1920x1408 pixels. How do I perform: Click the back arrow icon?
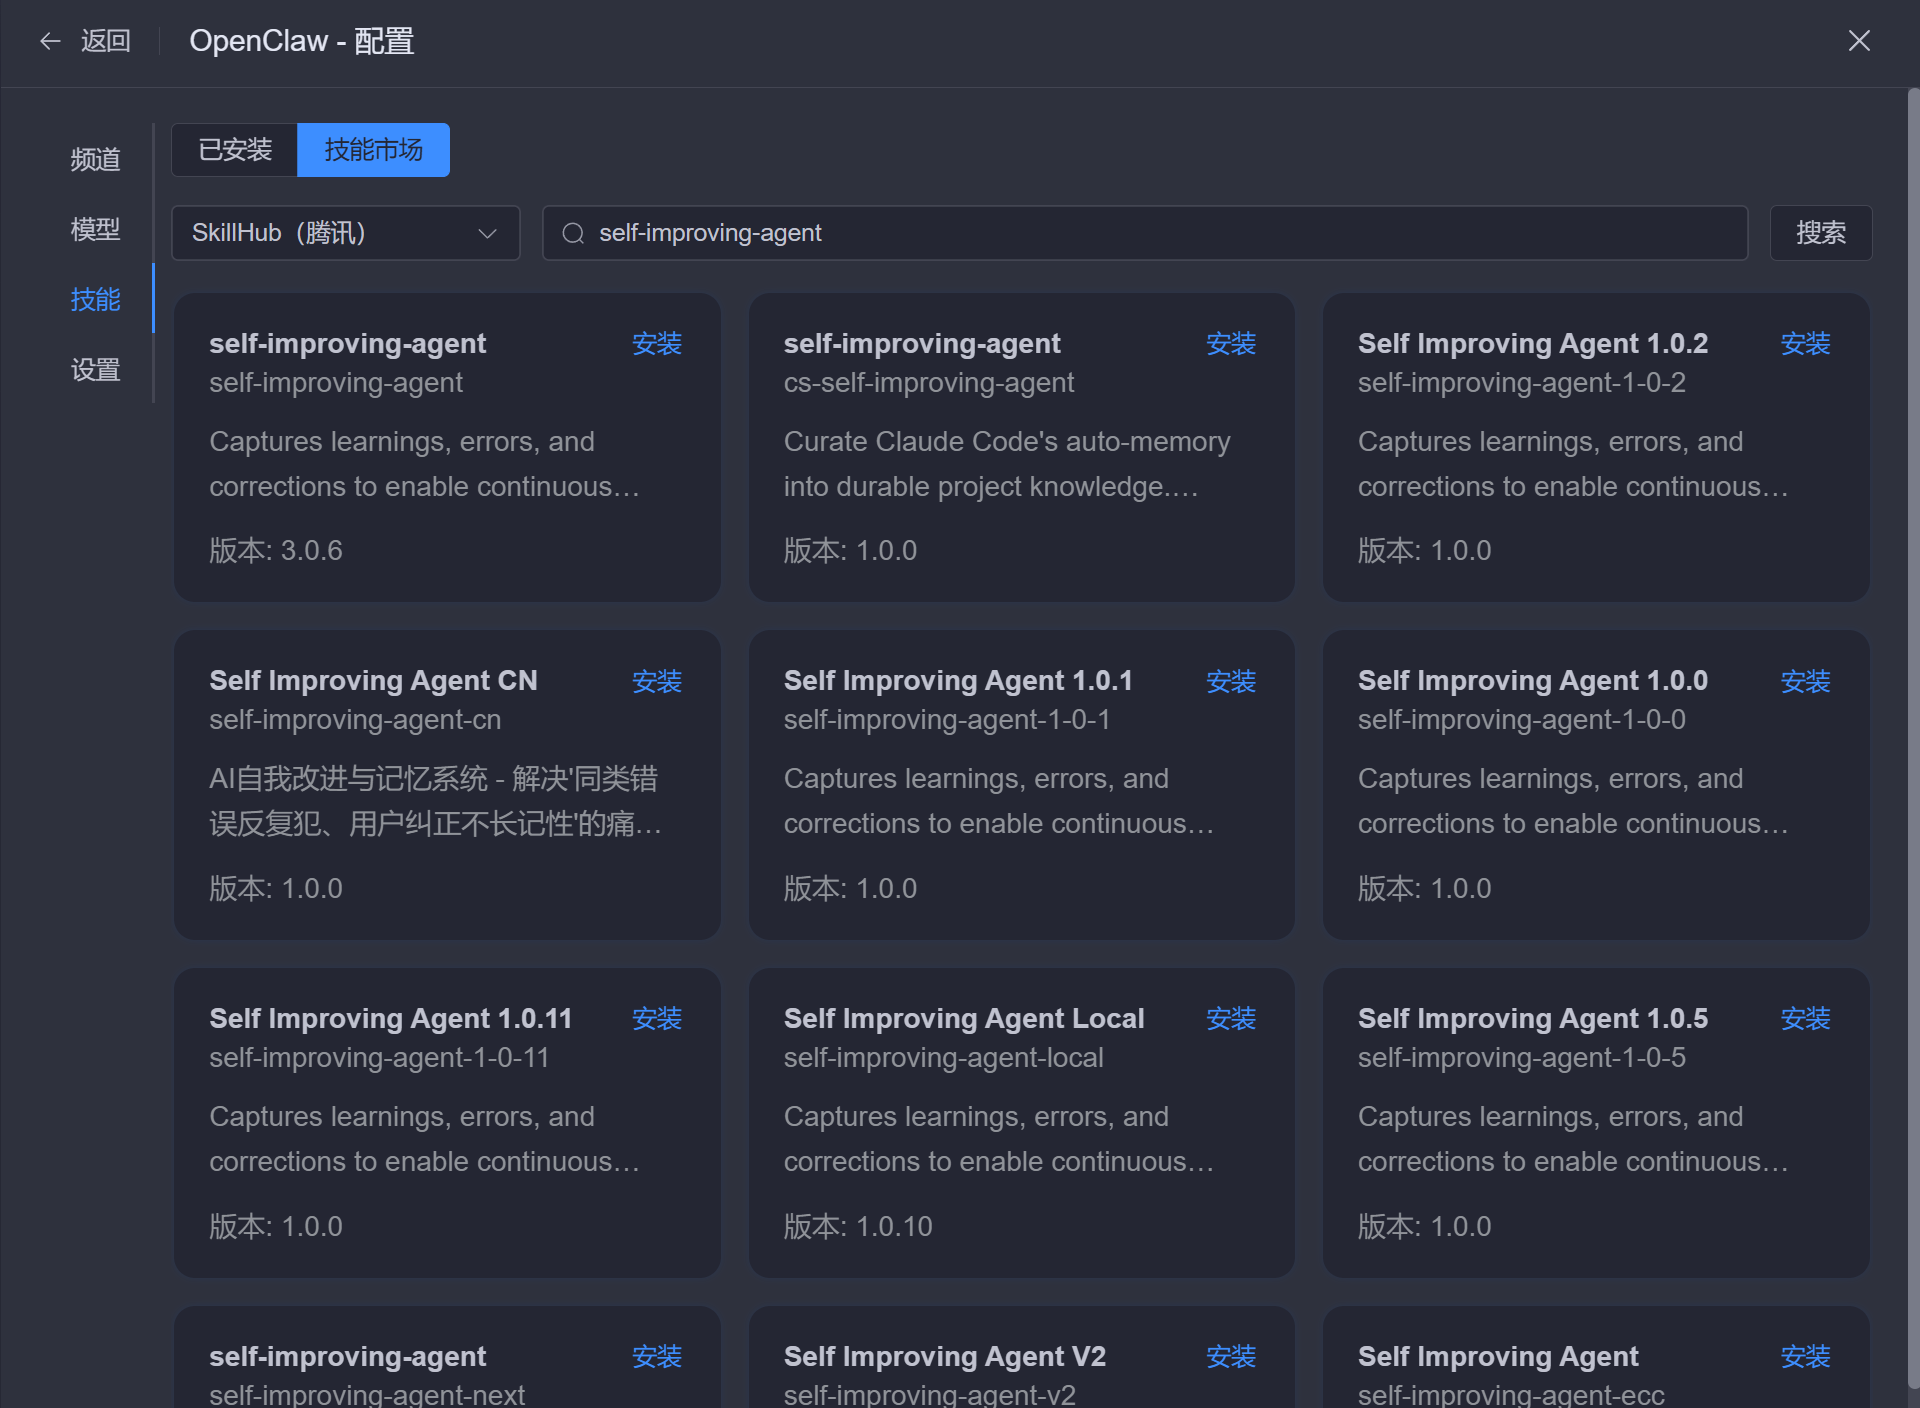click(x=50, y=41)
